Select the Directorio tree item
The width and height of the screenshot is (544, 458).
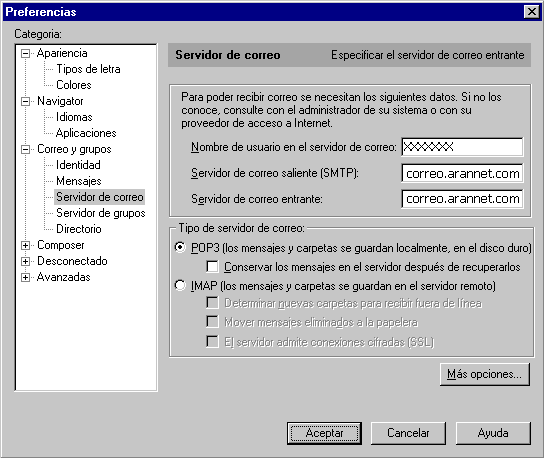click(78, 229)
